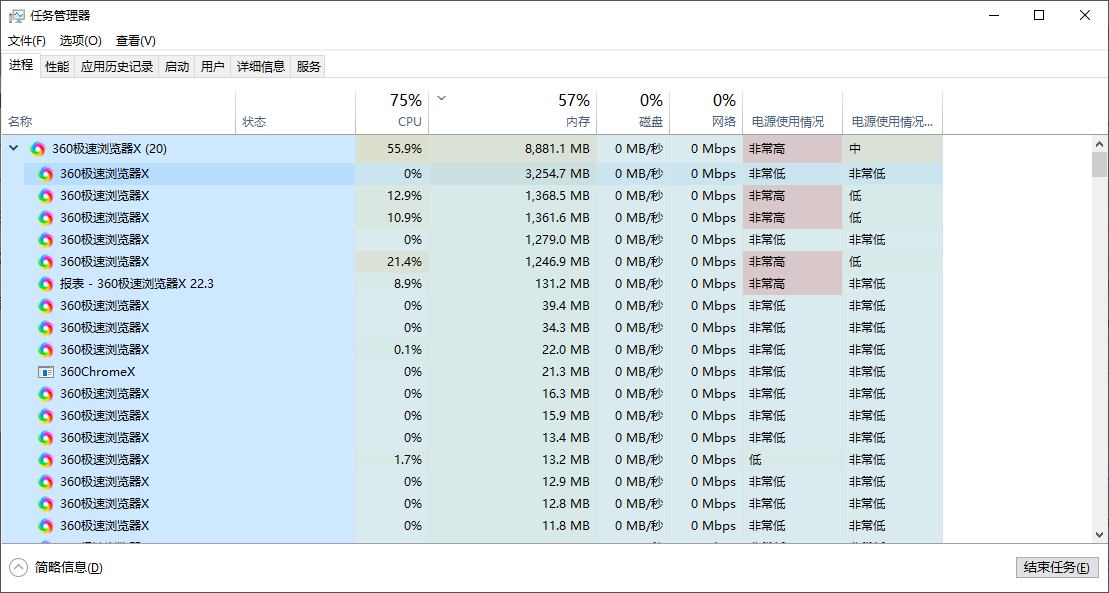1109x593 pixels.
Task: Click browser icon of the 21.4% CPU process
Action: (x=45, y=262)
